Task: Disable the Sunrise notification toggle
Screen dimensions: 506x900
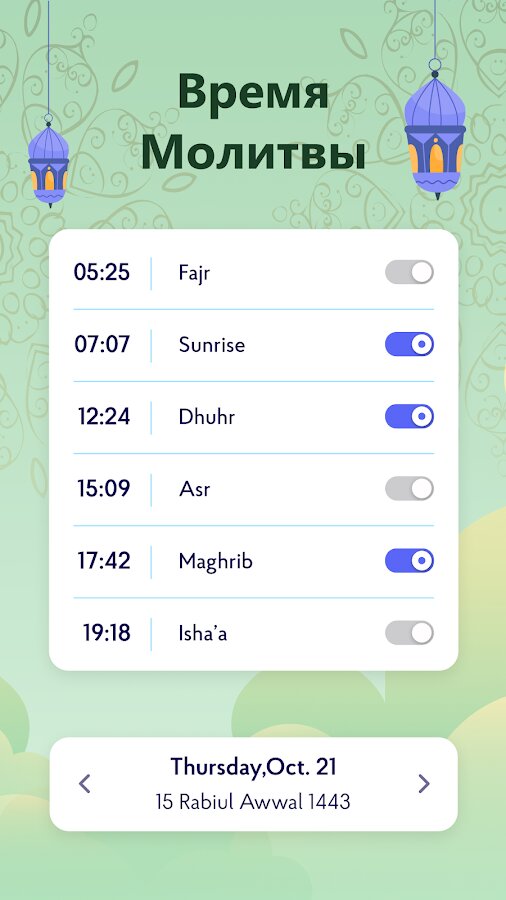Action: (409, 344)
